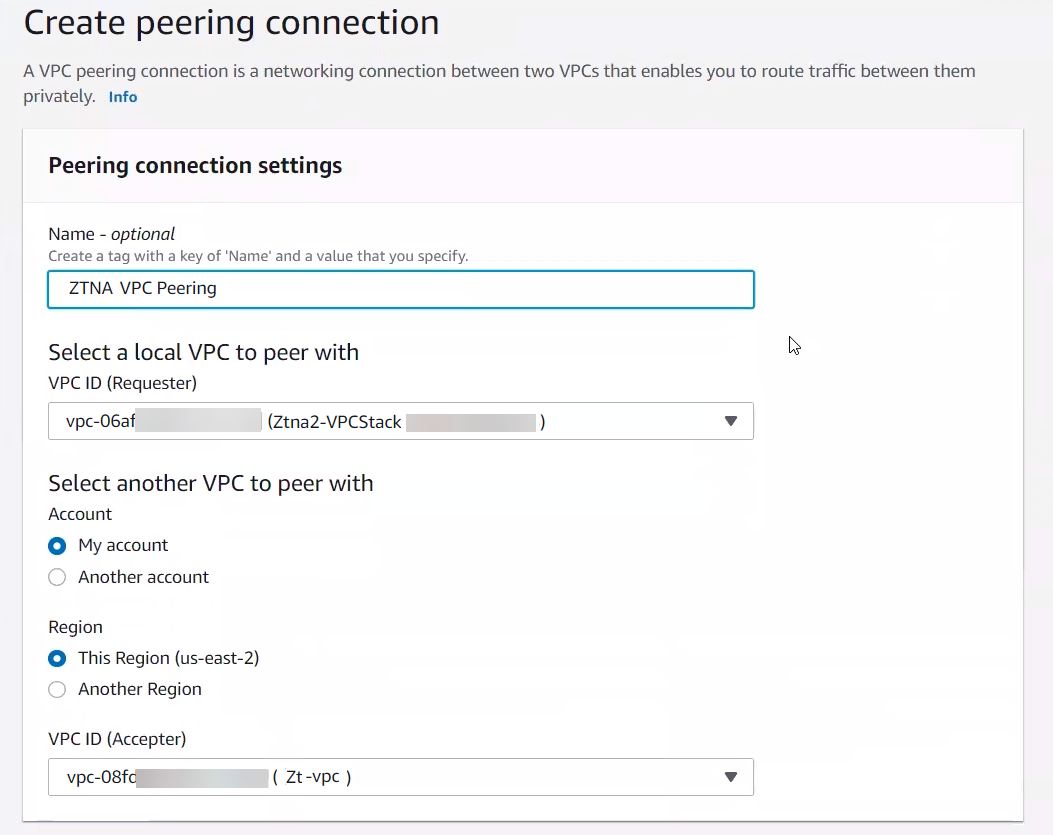Click the Peering connection settings header
The width and height of the screenshot is (1053, 835).
(x=195, y=165)
